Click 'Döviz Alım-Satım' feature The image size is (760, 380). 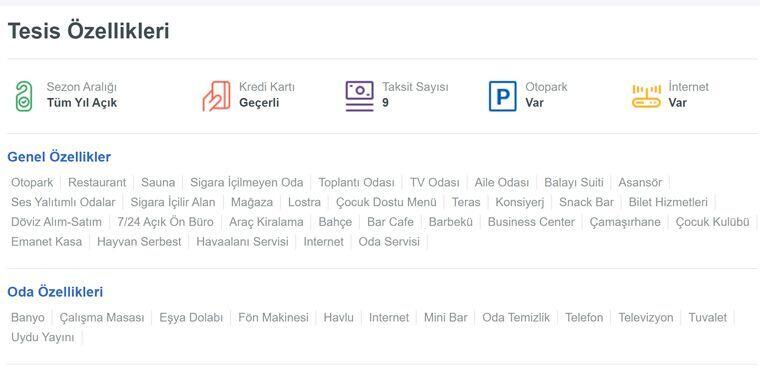tap(57, 222)
